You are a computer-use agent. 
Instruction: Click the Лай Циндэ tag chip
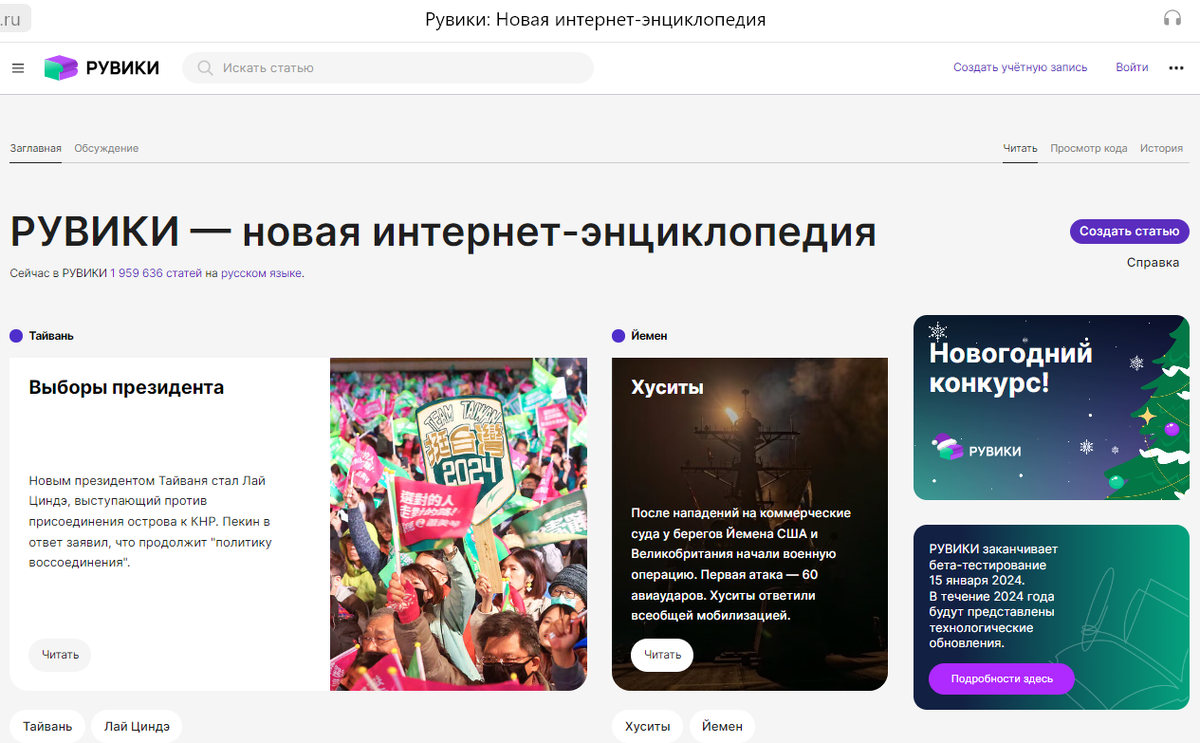coord(137,726)
